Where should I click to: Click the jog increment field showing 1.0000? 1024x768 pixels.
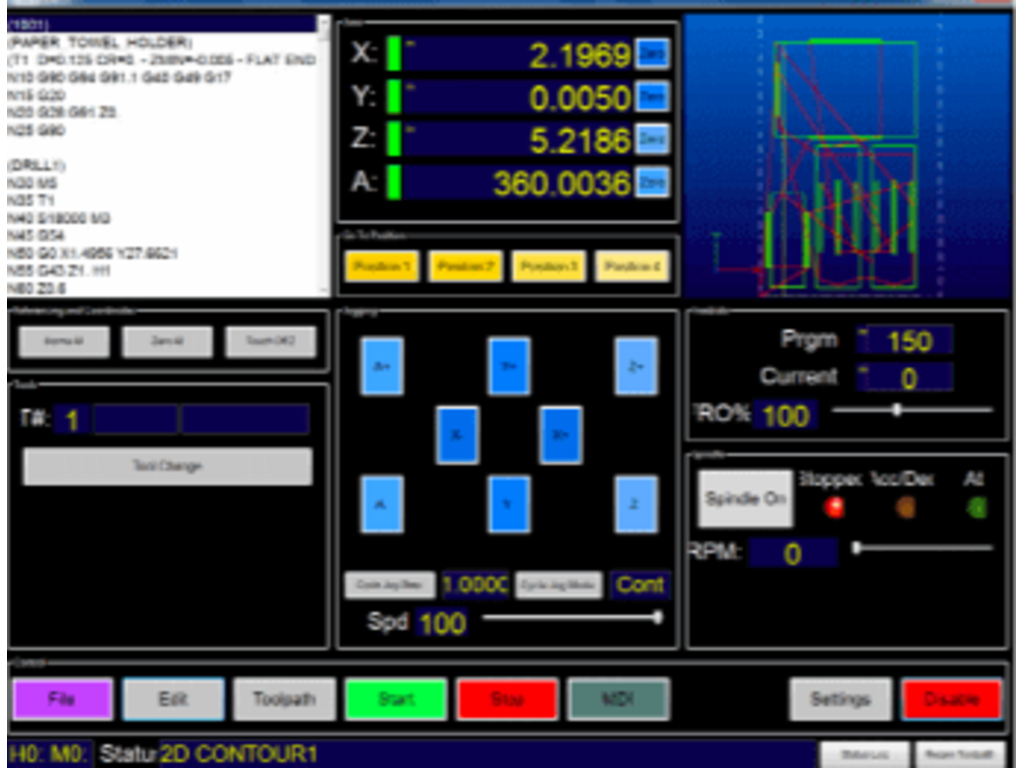(475, 585)
